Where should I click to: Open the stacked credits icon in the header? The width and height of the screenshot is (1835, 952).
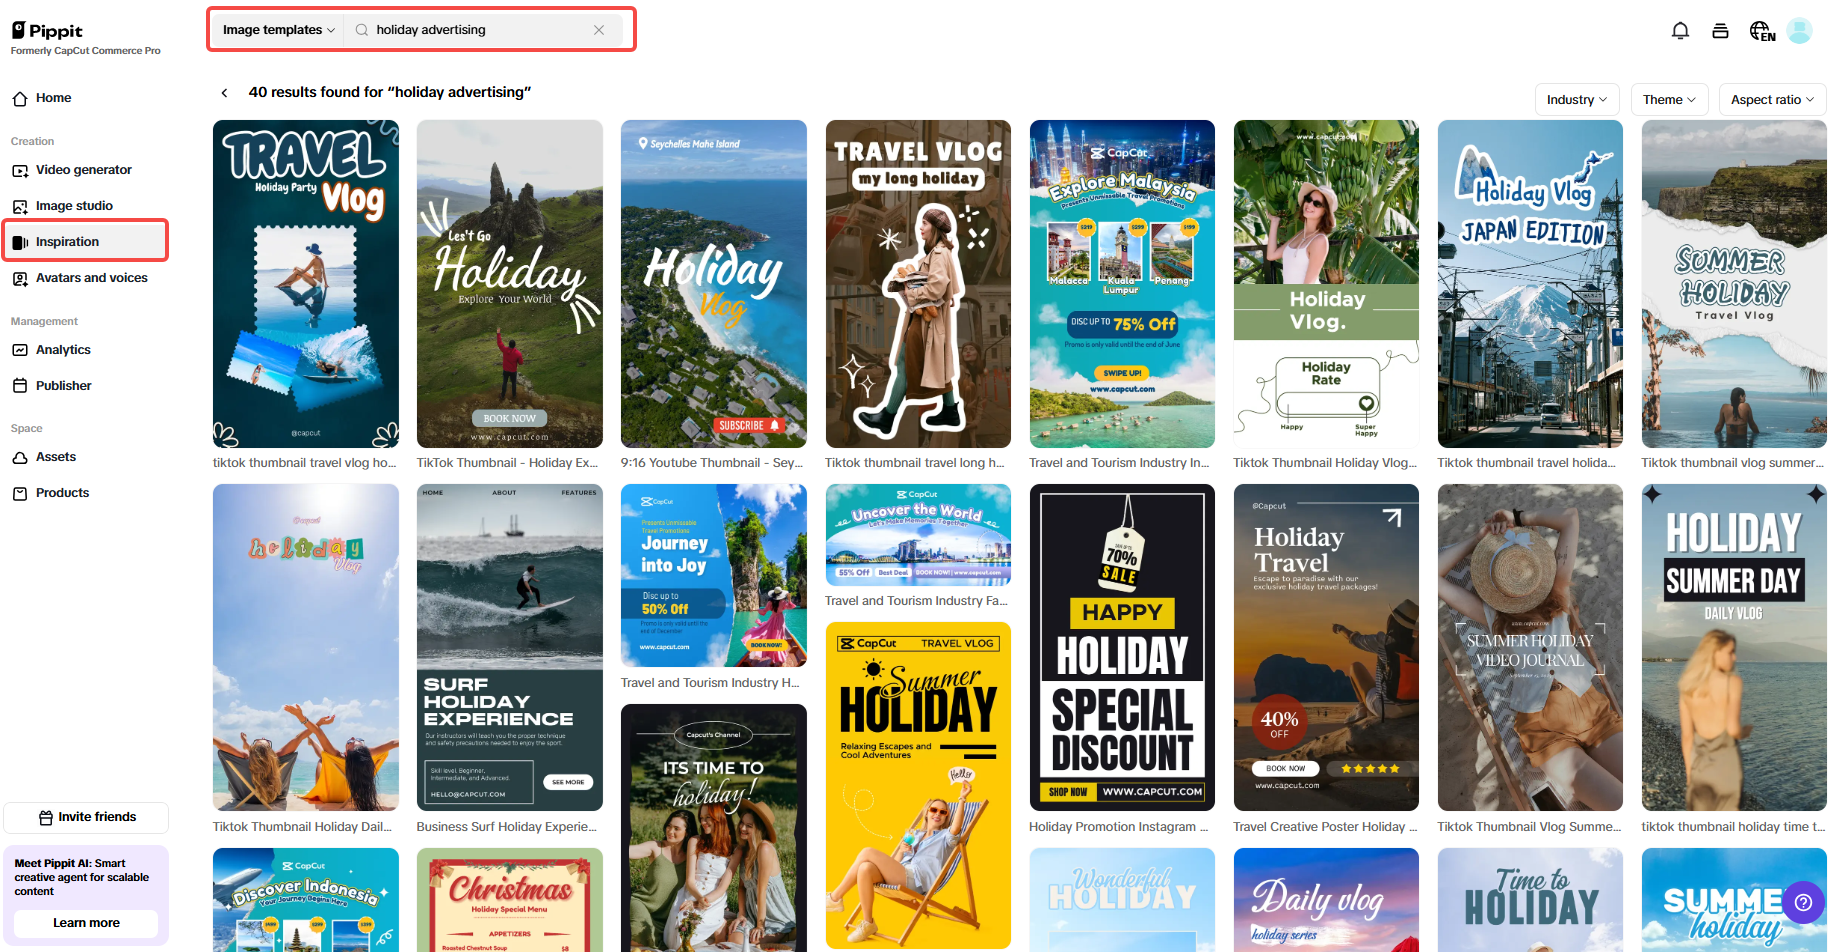[x=1720, y=31]
